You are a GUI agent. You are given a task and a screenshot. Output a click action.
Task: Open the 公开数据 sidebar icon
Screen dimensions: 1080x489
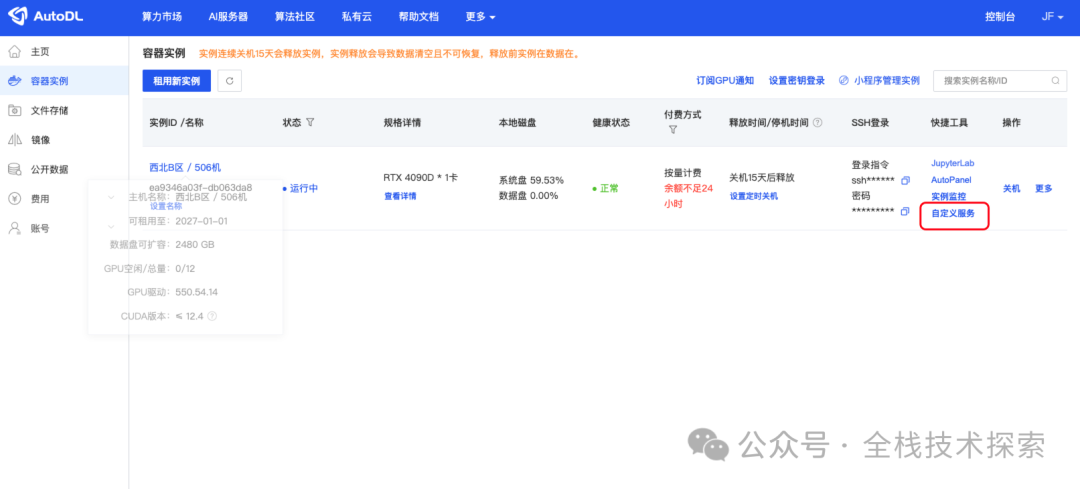coord(14,169)
